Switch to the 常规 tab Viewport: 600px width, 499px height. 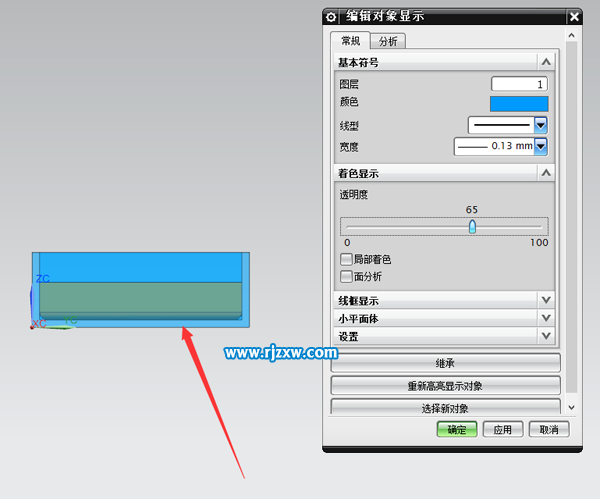click(x=351, y=41)
